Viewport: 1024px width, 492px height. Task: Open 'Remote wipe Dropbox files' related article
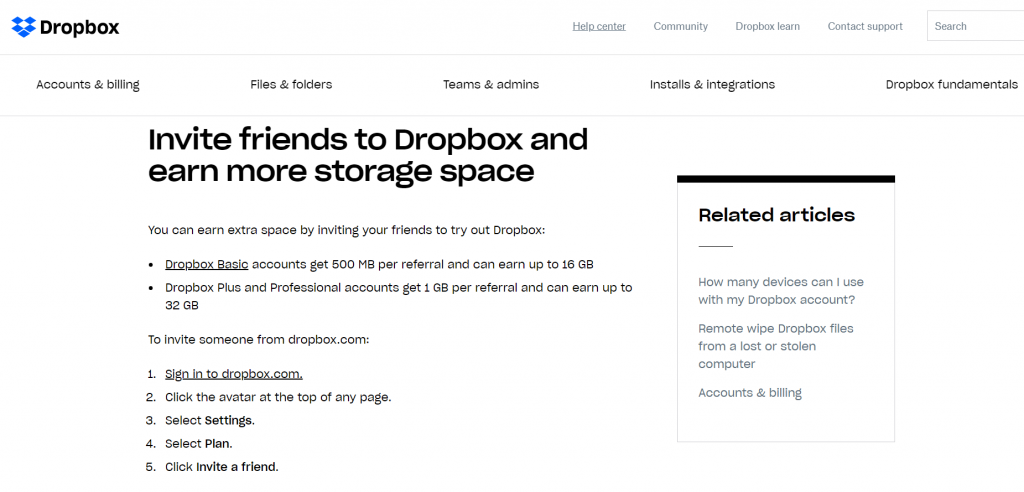pyautogui.click(x=776, y=346)
